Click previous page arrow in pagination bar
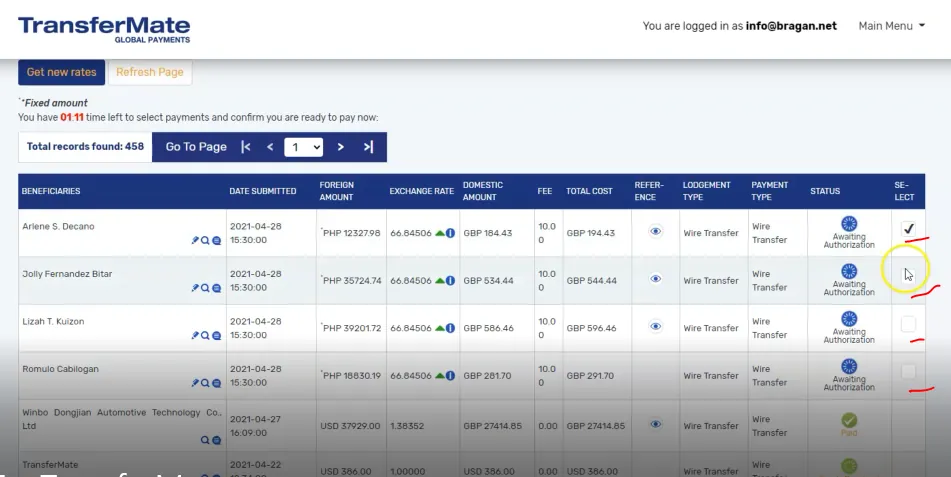951x477 pixels. pyautogui.click(x=270, y=147)
